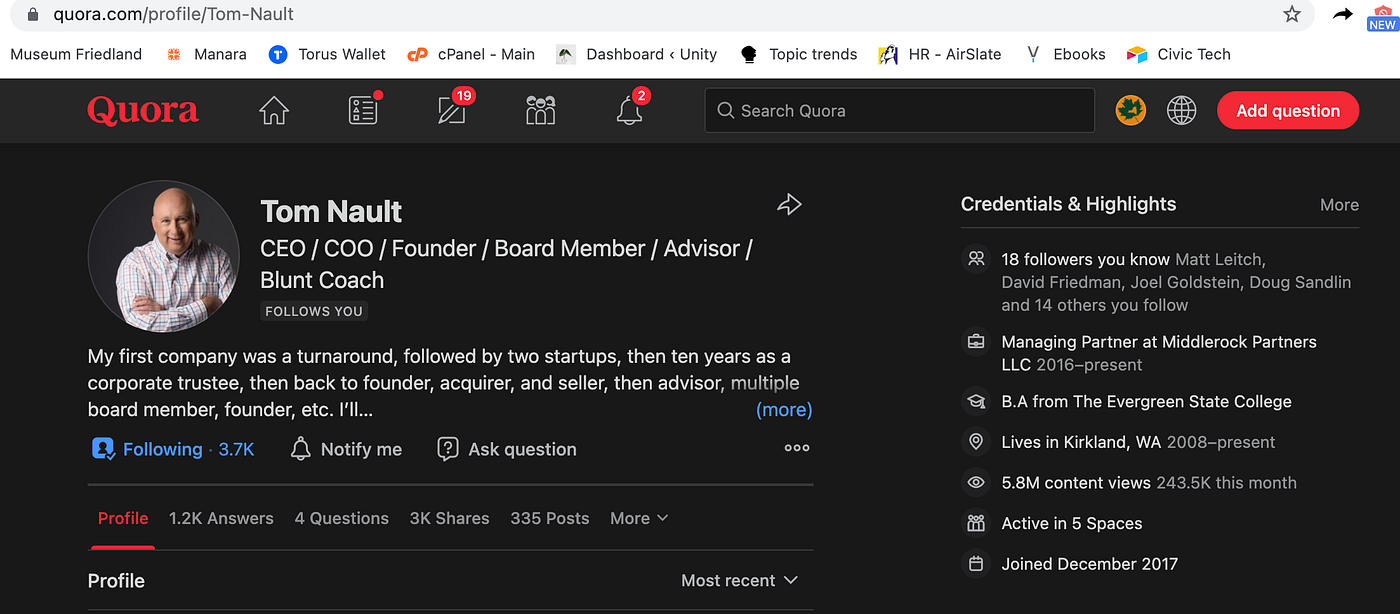The width and height of the screenshot is (1400, 614).
Task: Click the Search Quora input field
Action: tap(900, 111)
